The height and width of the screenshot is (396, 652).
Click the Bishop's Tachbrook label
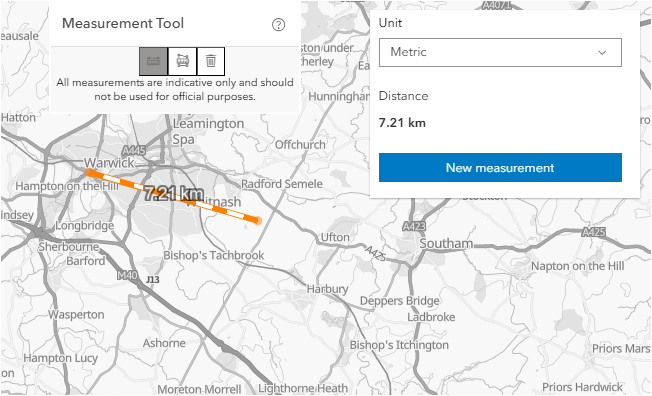coord(214,255)
